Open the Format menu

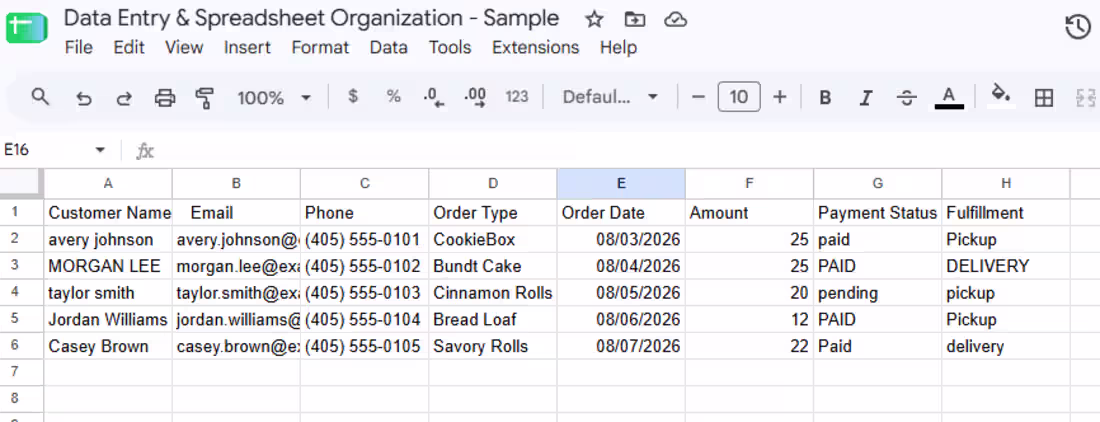point(320,48)
